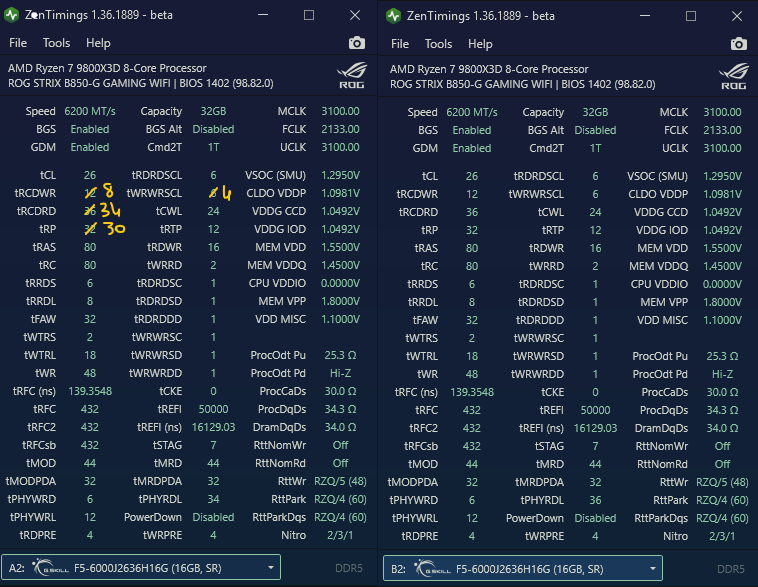The width and height of the screenshot is (758, 587).
Task: Minimize the right ZenTimings window
Action: [x=645, y=16]
